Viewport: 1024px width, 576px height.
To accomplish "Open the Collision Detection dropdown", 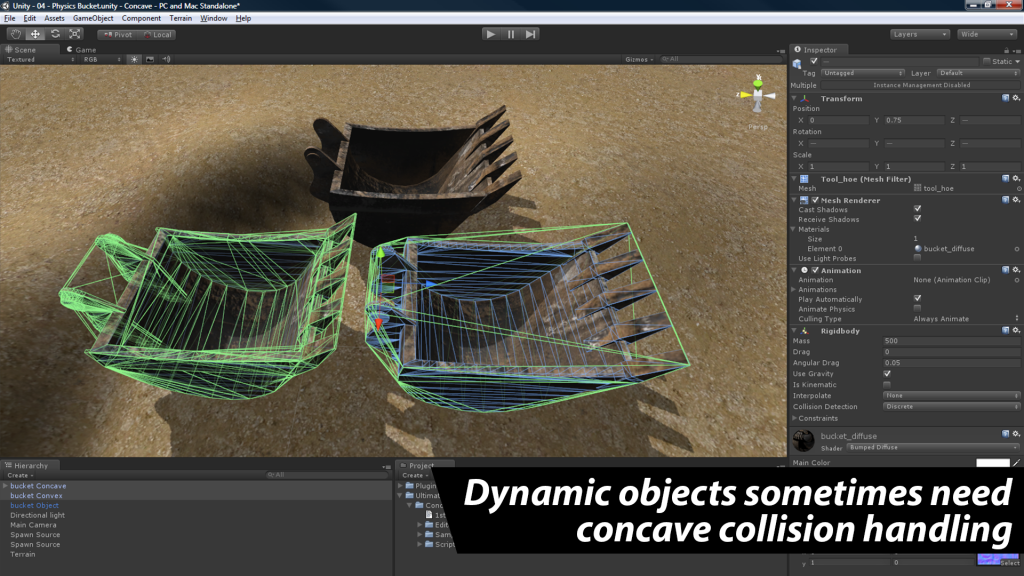I will tap(950, 407).
